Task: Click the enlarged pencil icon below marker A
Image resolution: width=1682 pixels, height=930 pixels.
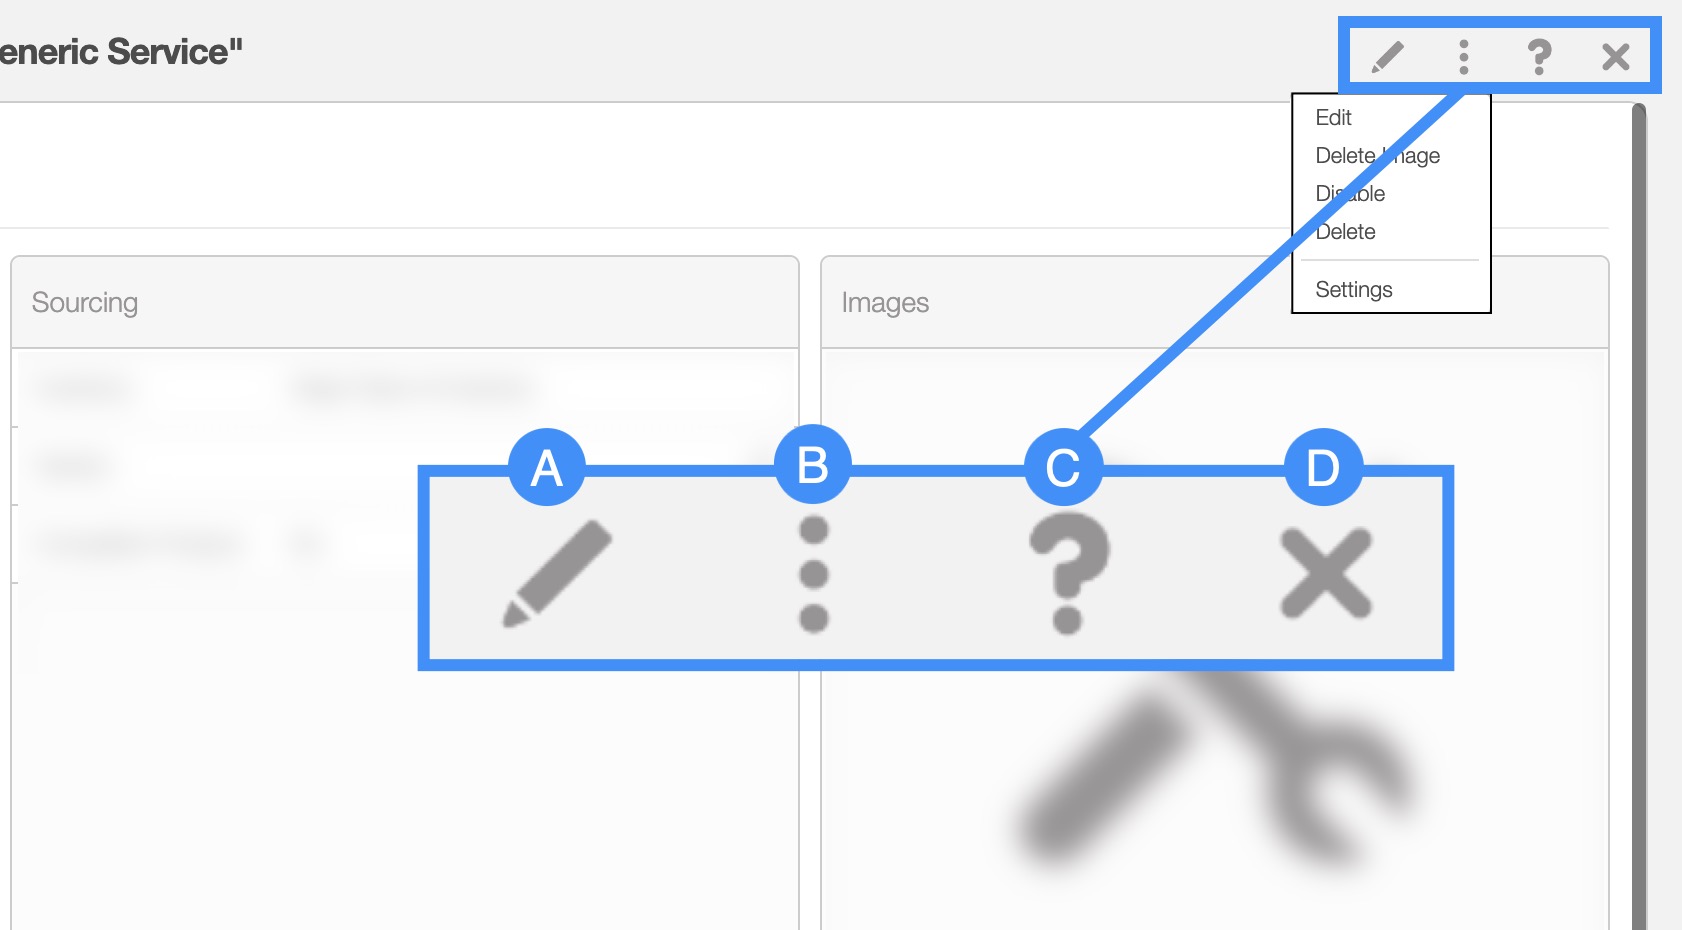Action: 557,574
